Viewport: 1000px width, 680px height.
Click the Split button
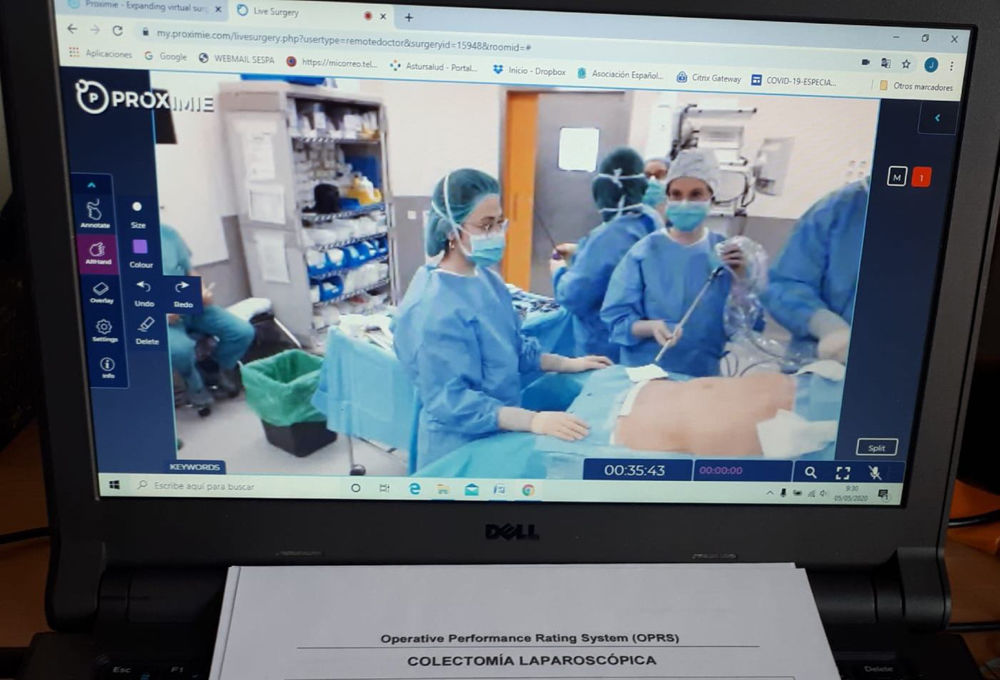click(876, 447)
